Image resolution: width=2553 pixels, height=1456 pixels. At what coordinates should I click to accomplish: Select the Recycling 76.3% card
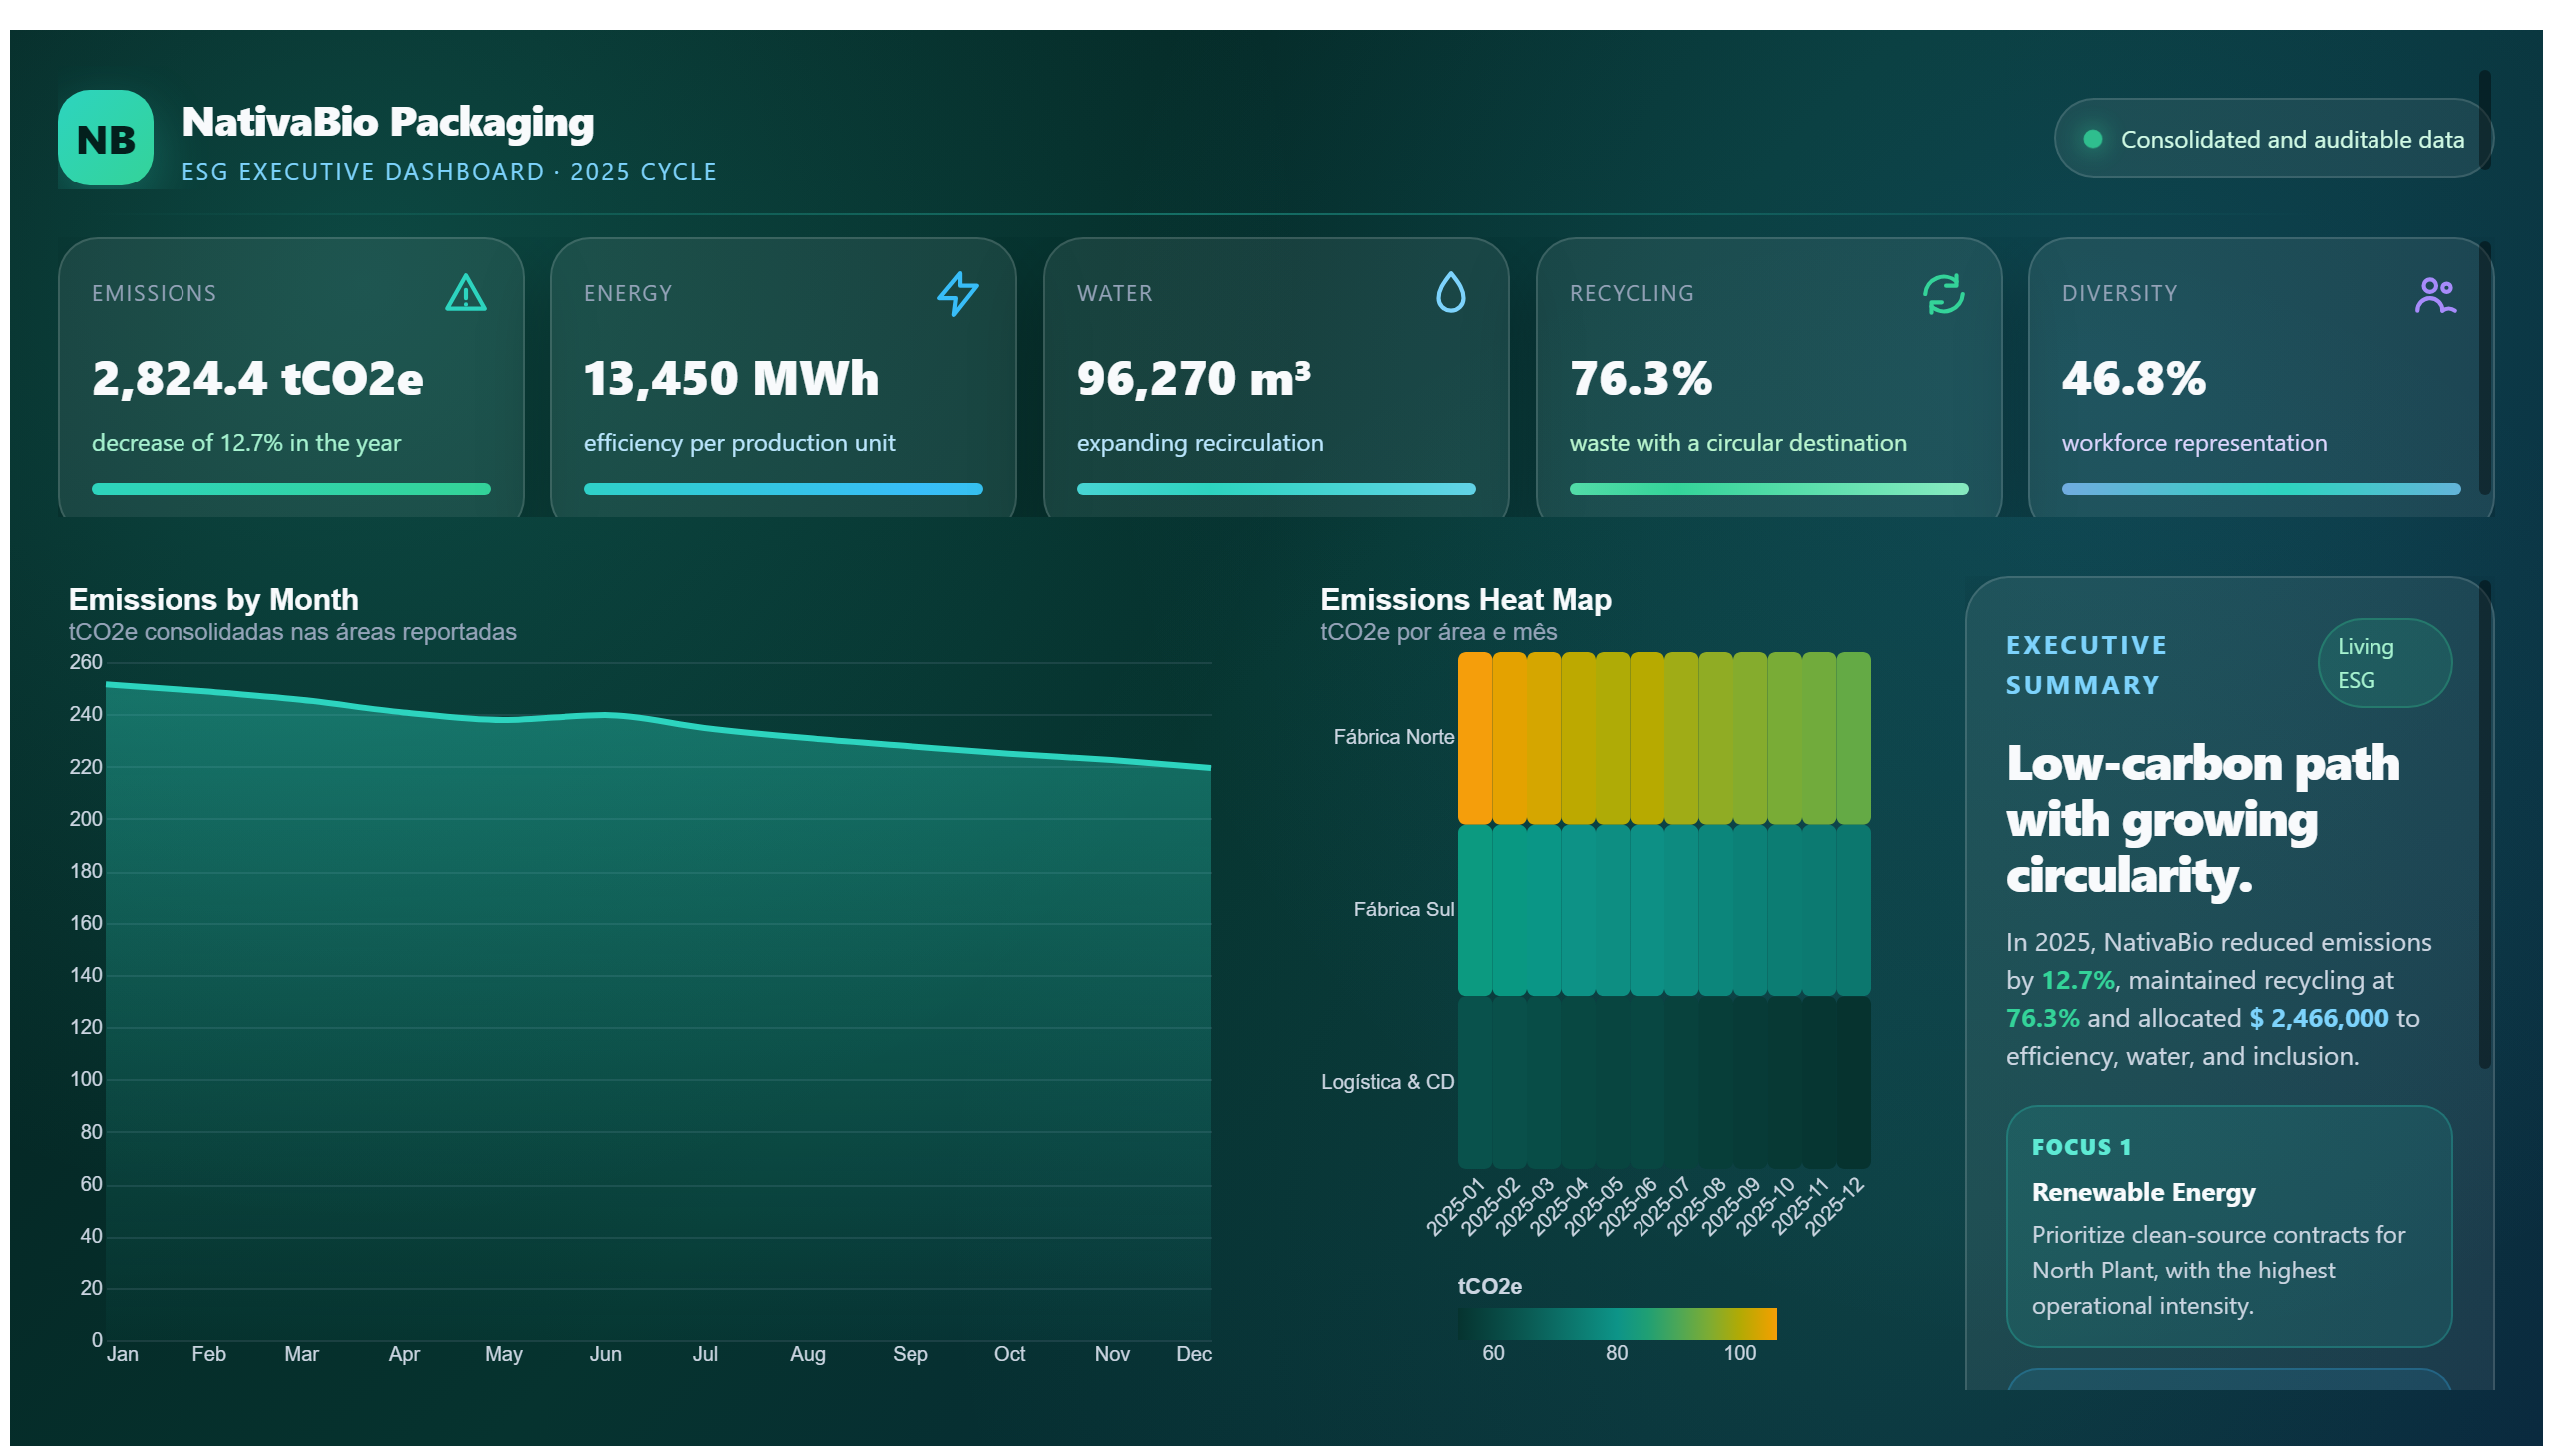[x=1768, y=377]
